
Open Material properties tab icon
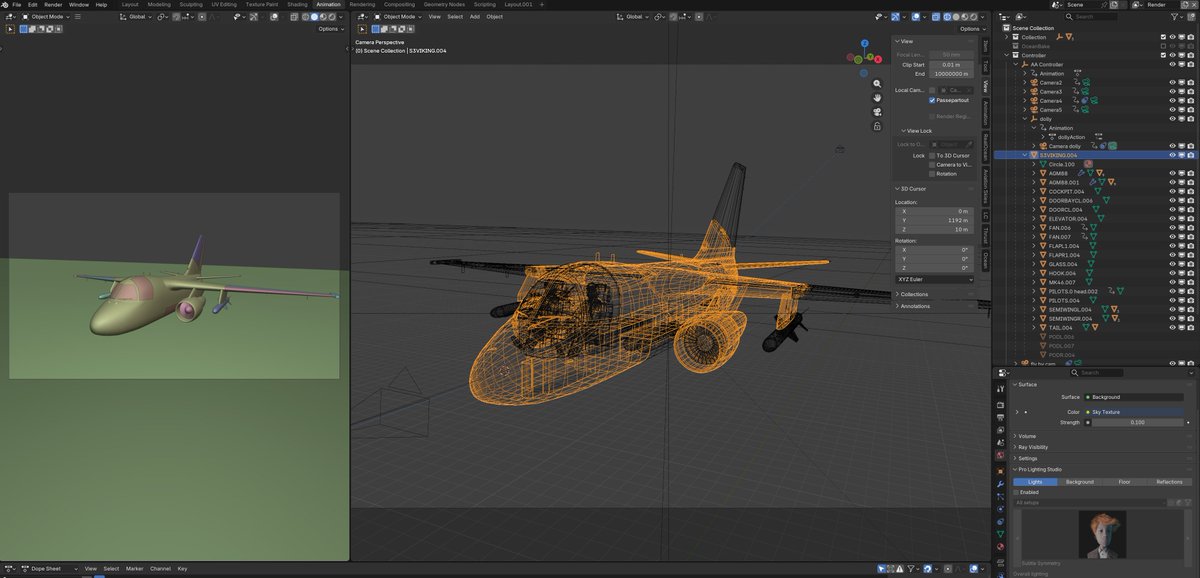click(1000, 546)
